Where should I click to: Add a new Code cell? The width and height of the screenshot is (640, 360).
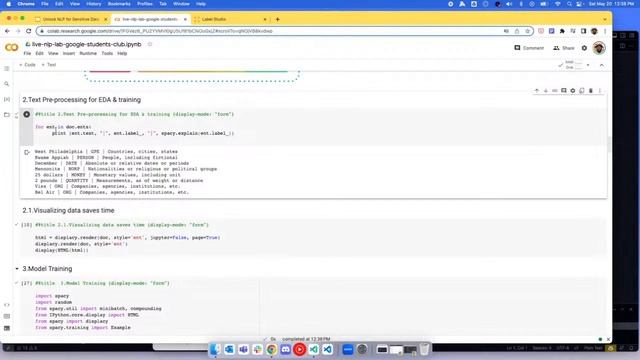click(x=27, y=65)
